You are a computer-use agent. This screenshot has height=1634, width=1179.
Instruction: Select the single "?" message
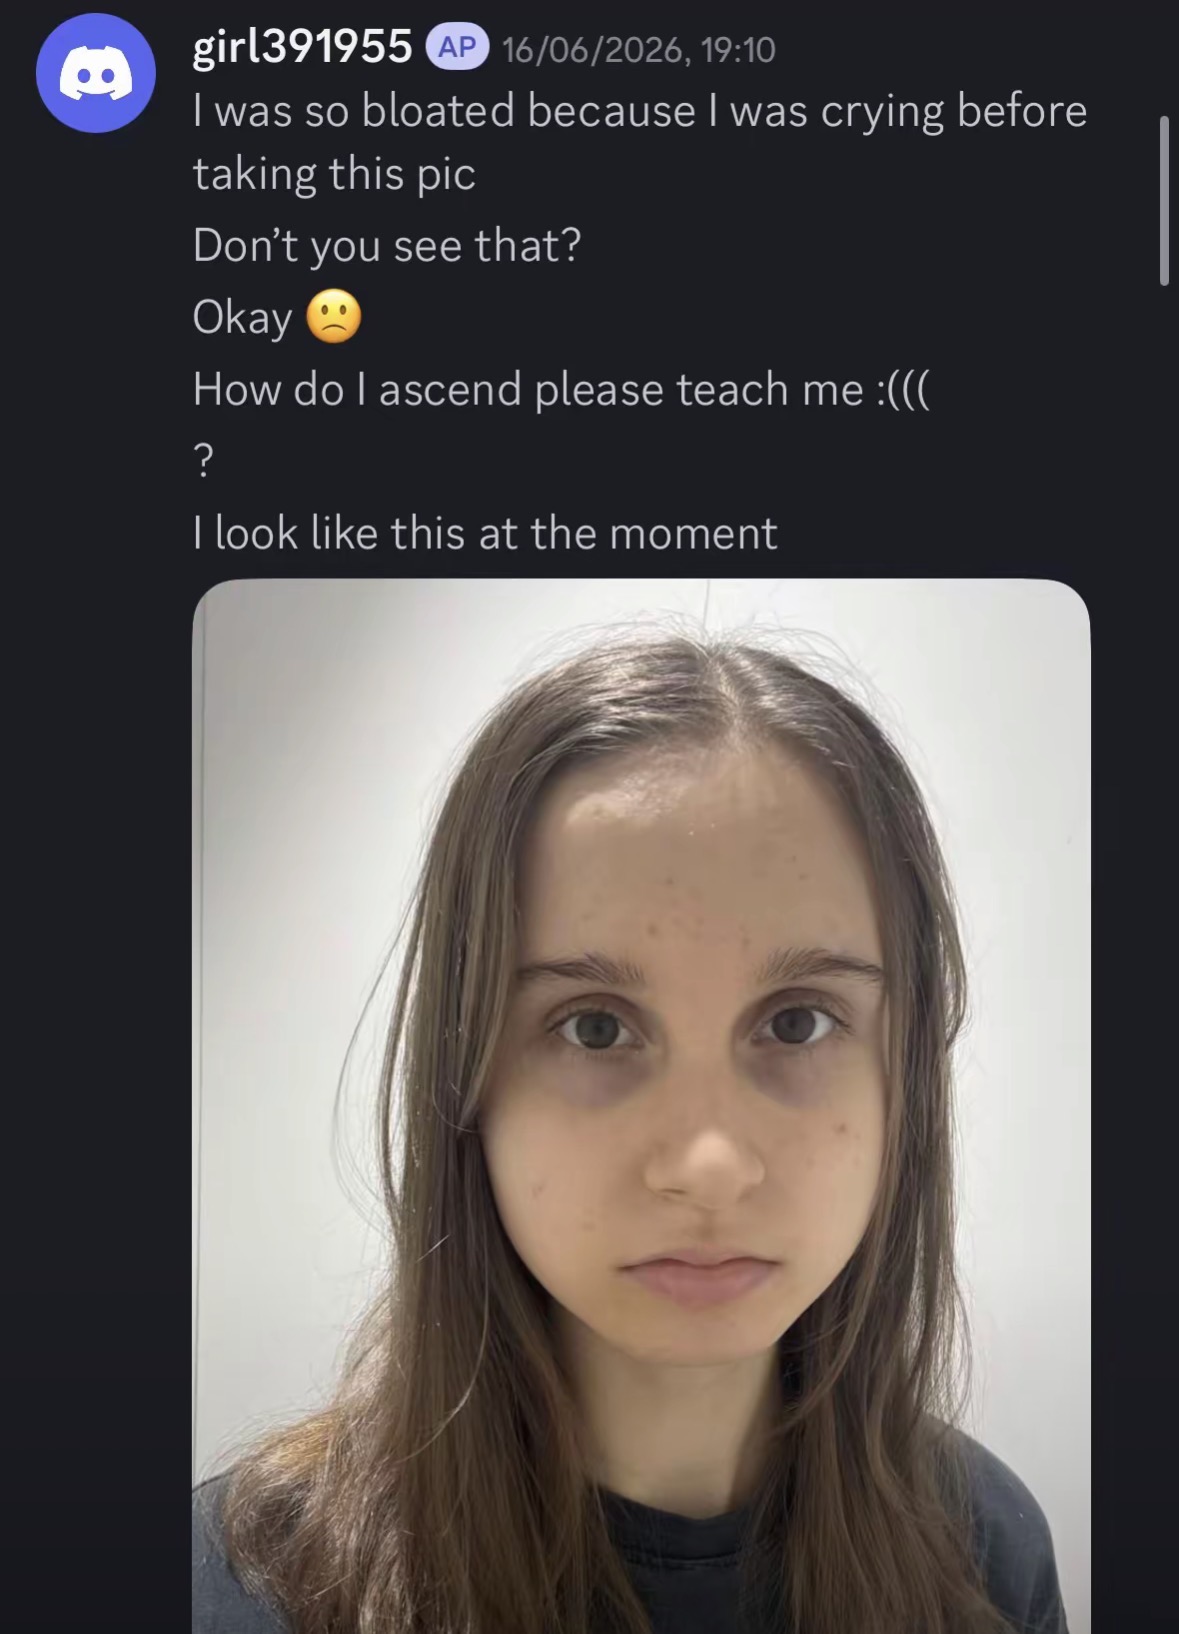tap(203, 461)
